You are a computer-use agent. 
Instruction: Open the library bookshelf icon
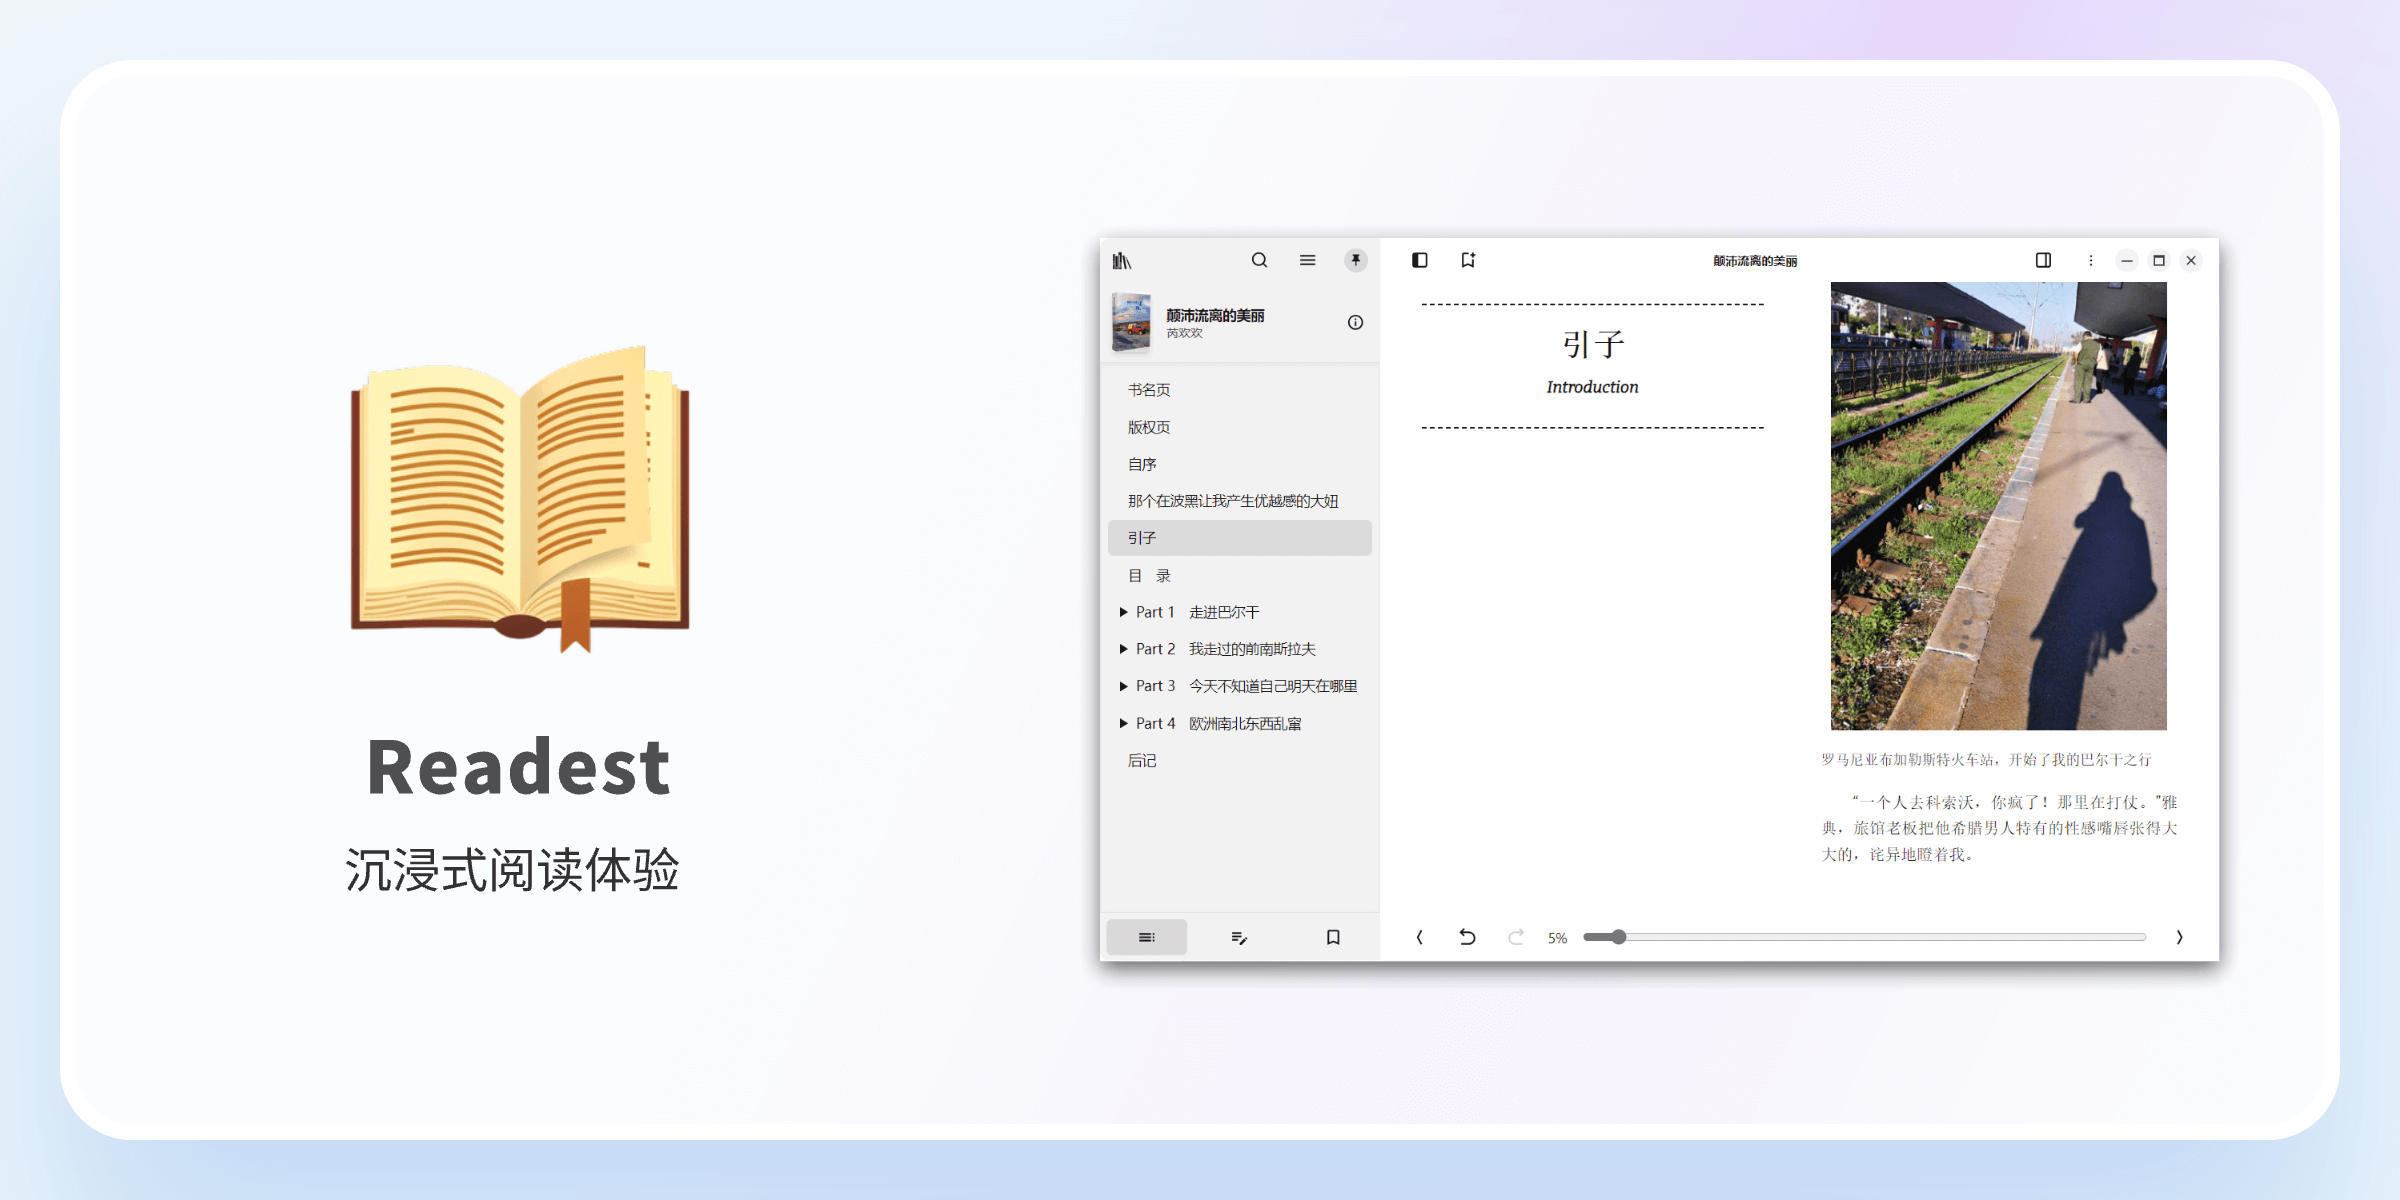1122,260
